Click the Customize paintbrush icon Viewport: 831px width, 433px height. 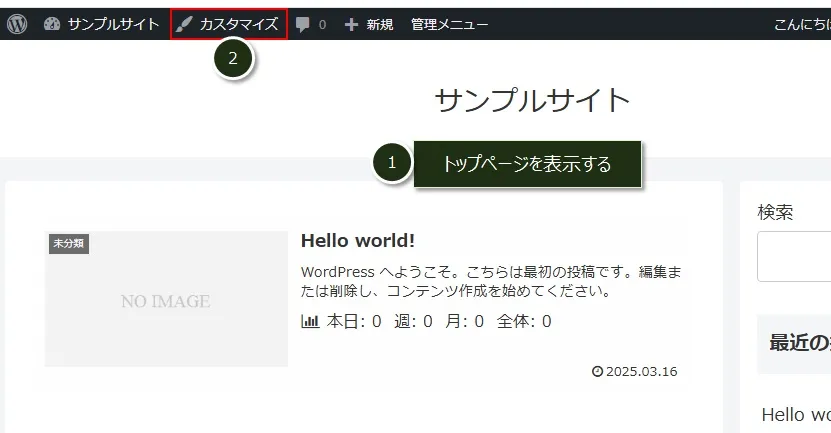184,24
